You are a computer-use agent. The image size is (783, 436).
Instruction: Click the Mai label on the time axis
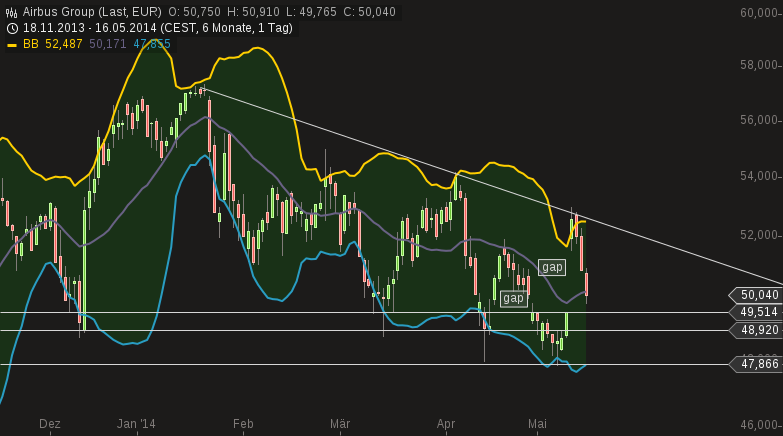(x=537, y=424)
